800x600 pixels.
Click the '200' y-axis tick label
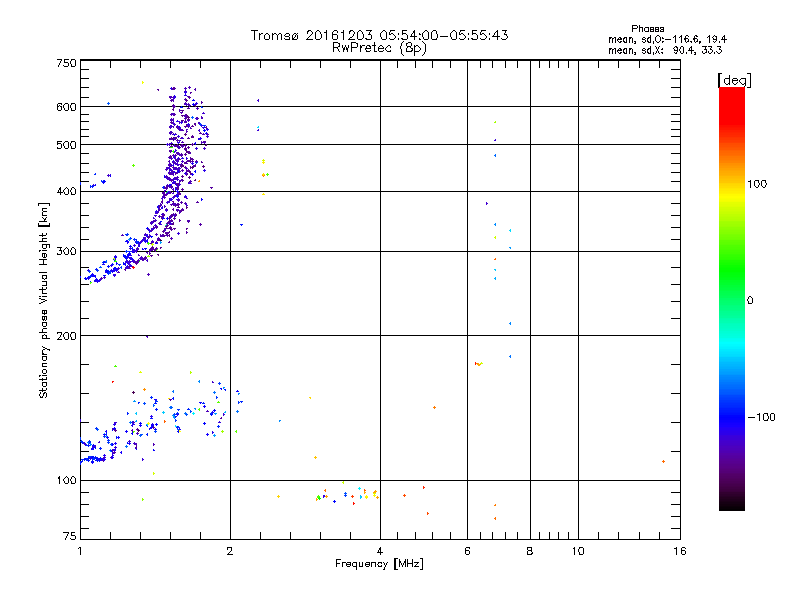click(x=66, y=336)
